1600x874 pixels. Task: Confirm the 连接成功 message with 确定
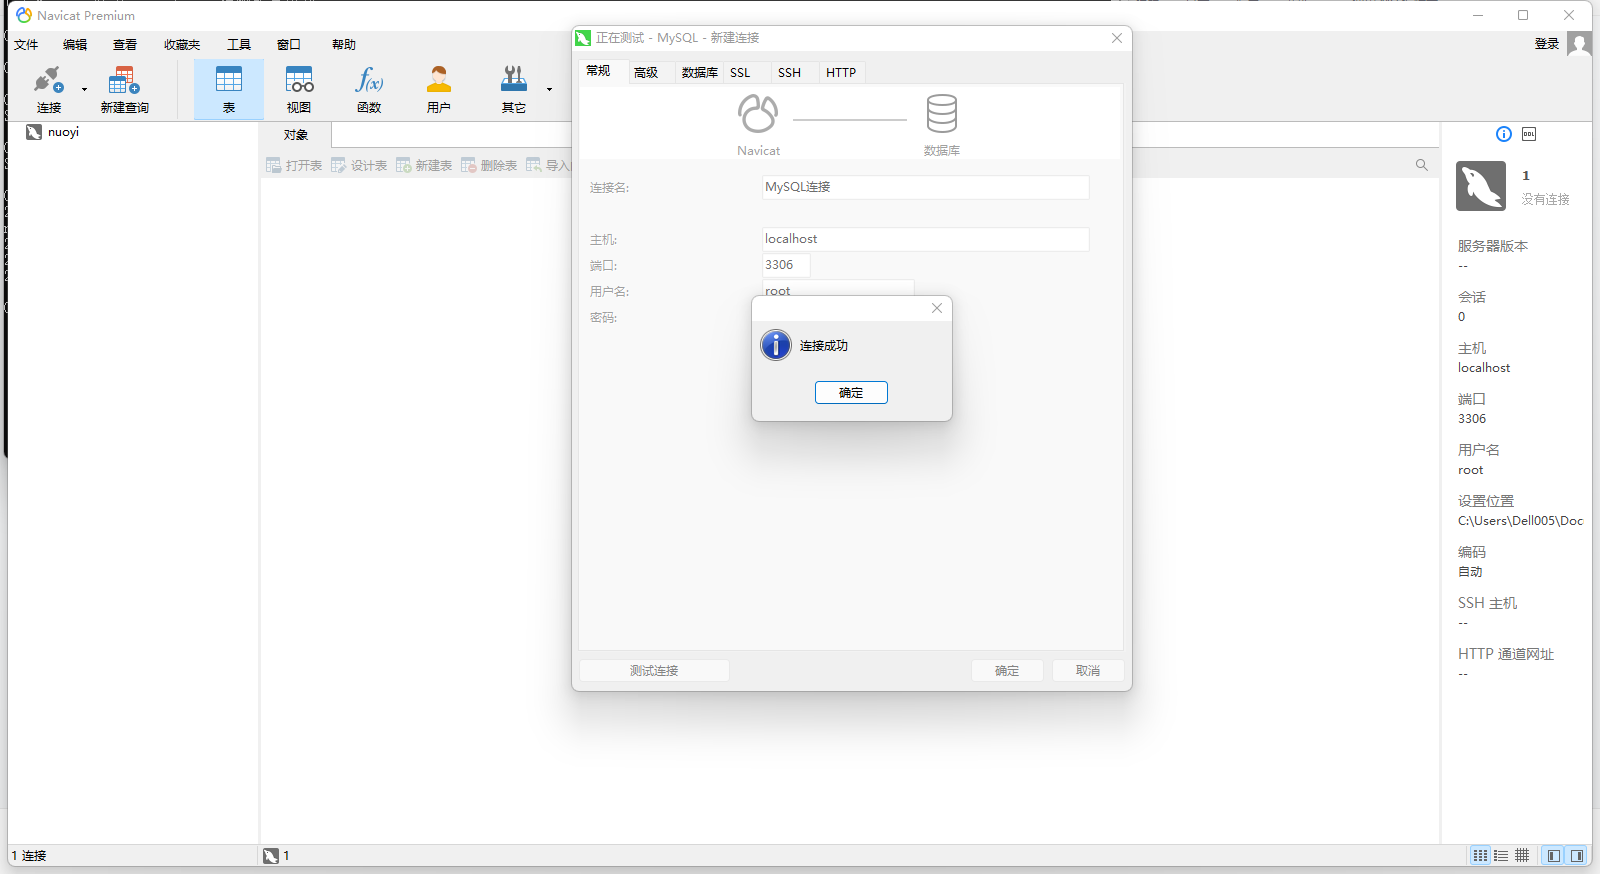[x=851, y=393]
